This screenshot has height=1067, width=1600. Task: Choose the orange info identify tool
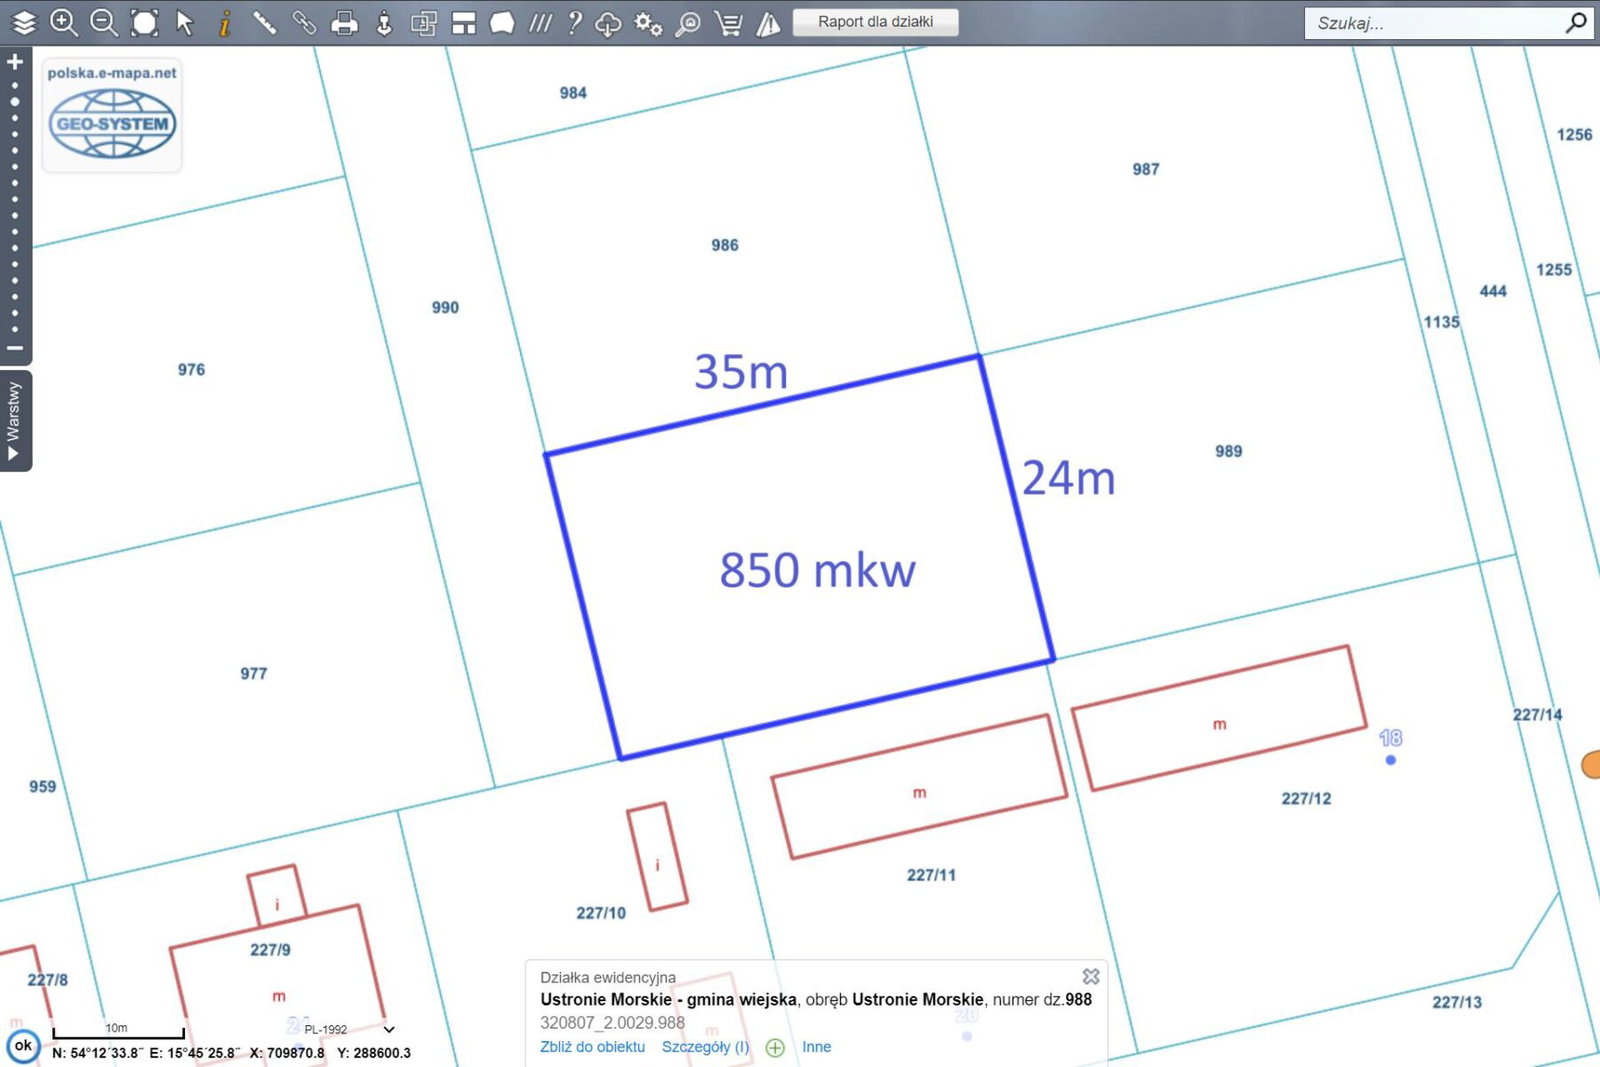(x=225, y=22)
